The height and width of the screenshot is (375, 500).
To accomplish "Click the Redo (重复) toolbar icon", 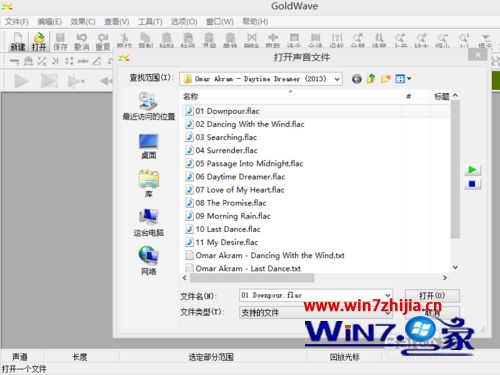I will point(103,41).
